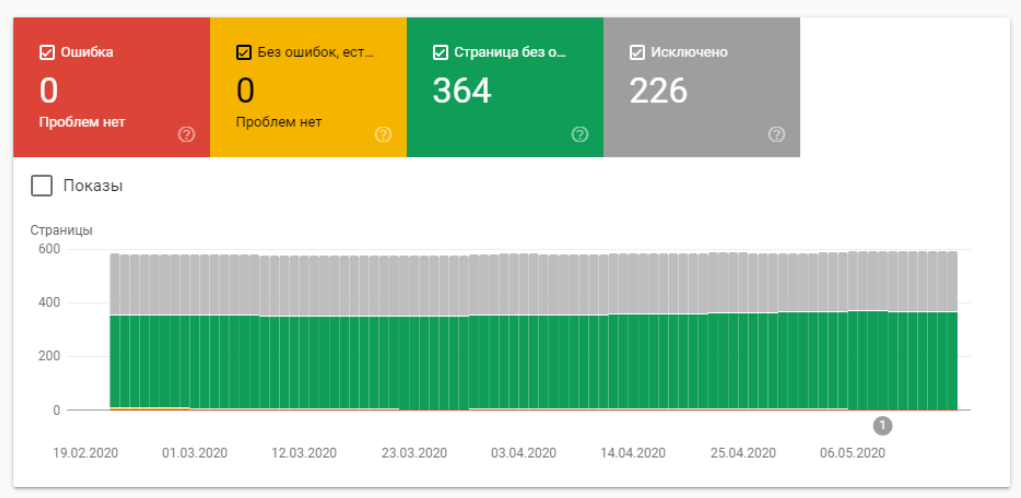
Task: Click the Показы label text
Action: coord(93,186)
